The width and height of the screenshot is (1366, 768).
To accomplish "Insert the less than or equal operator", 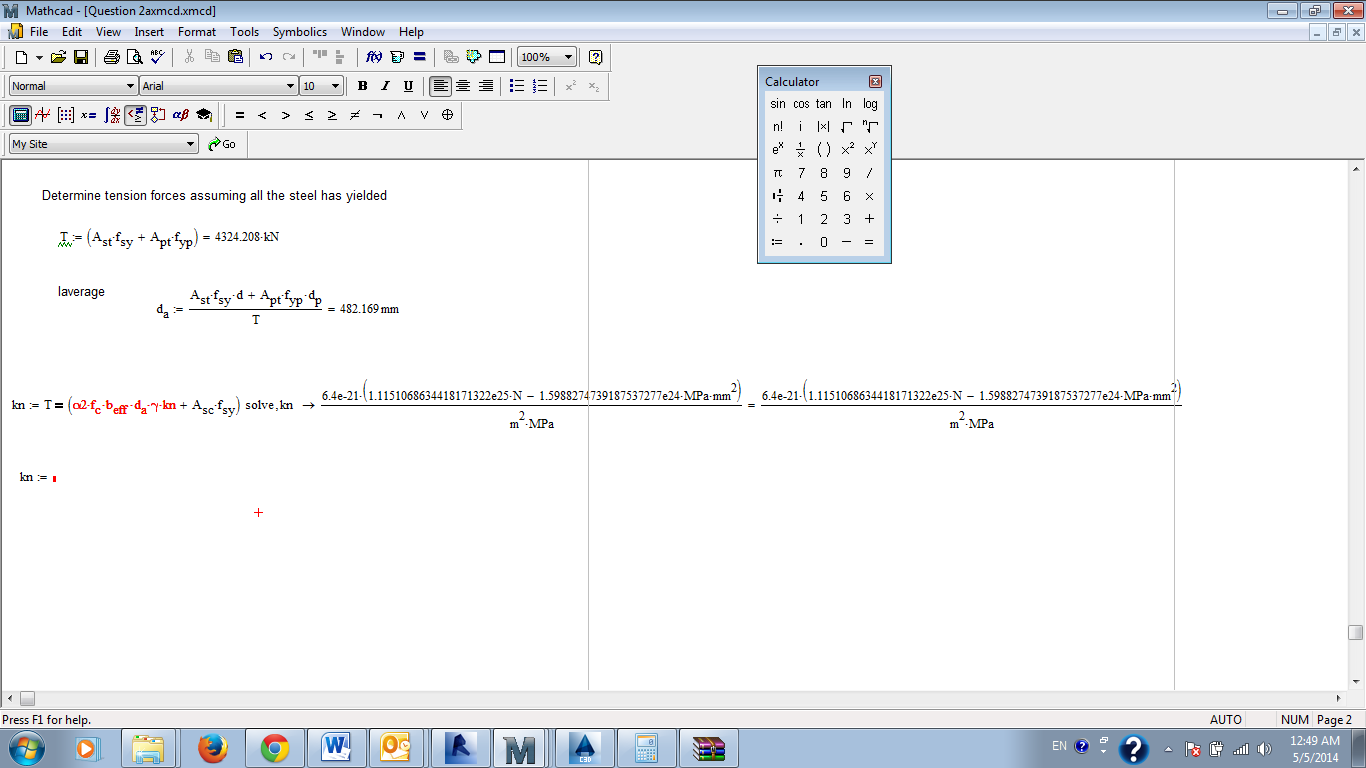I will coord(309,115).
